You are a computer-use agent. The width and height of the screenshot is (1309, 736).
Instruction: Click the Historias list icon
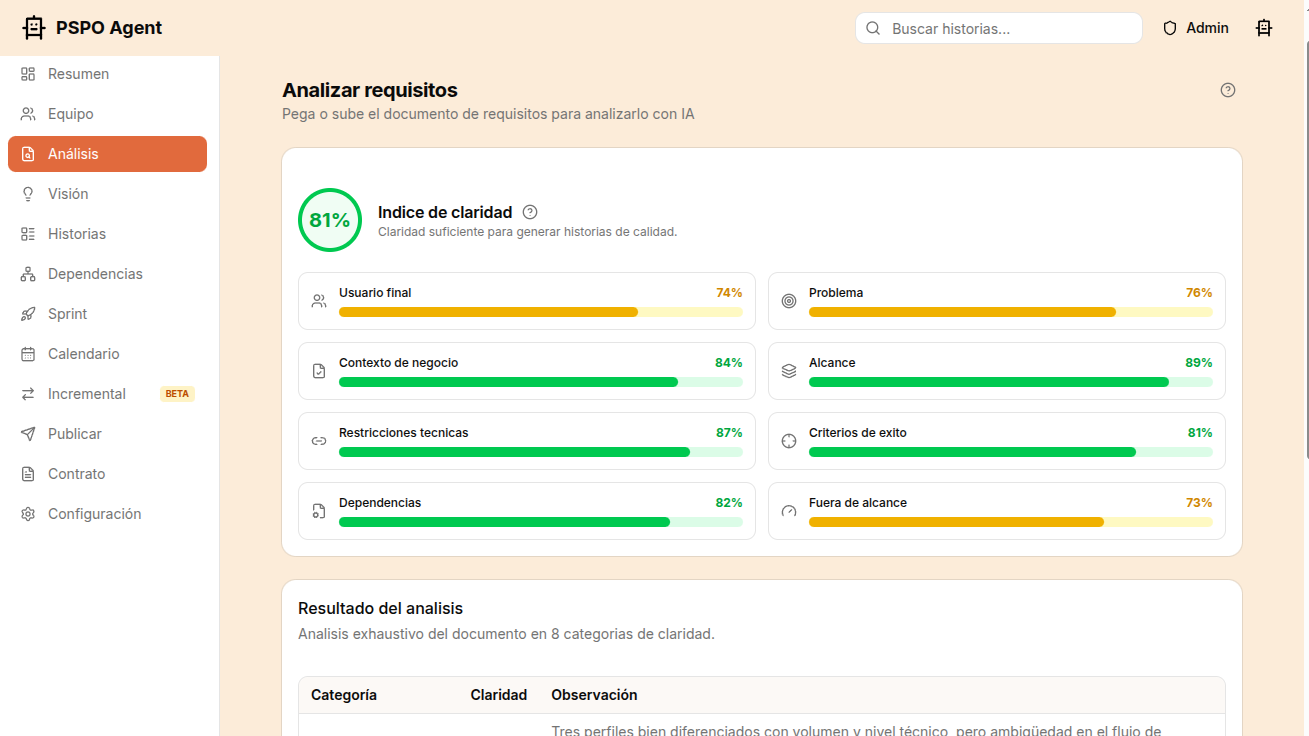(x=26, y=233)
